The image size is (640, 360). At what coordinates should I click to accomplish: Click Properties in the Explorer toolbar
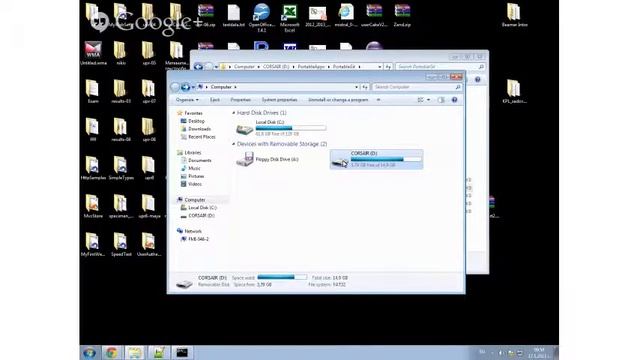click(240, 100)
